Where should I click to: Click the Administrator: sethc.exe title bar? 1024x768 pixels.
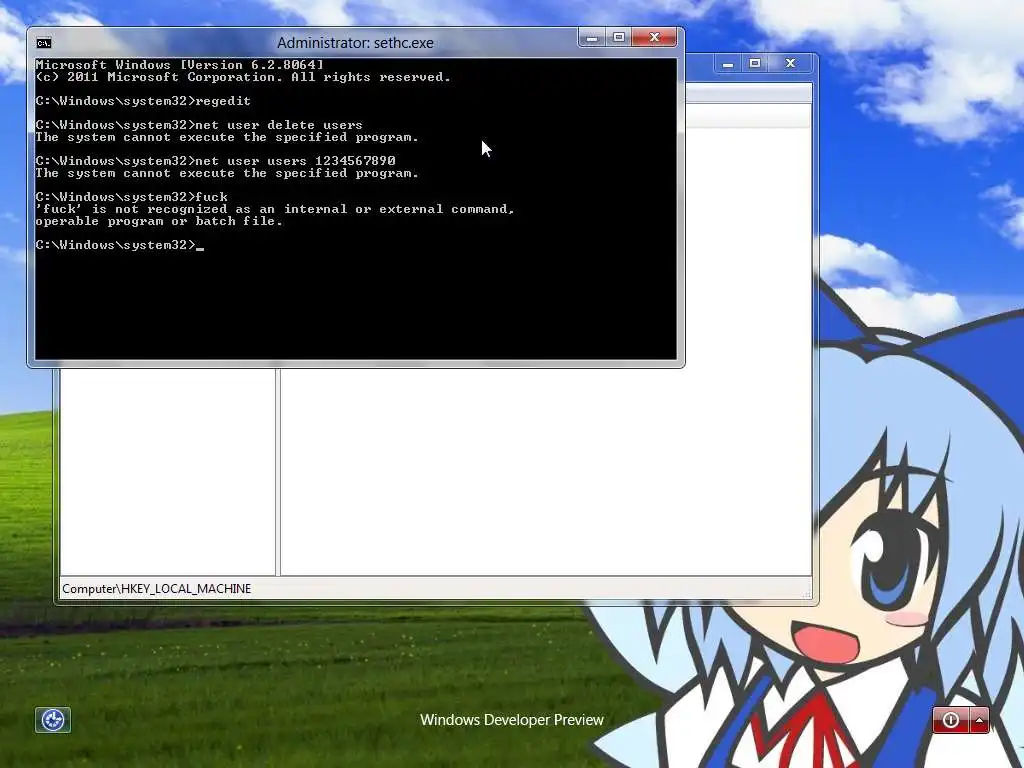pos(355,43)
